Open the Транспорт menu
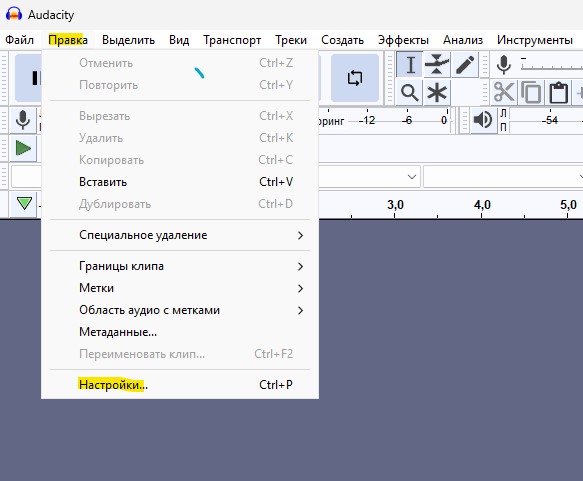 point(232,40)
